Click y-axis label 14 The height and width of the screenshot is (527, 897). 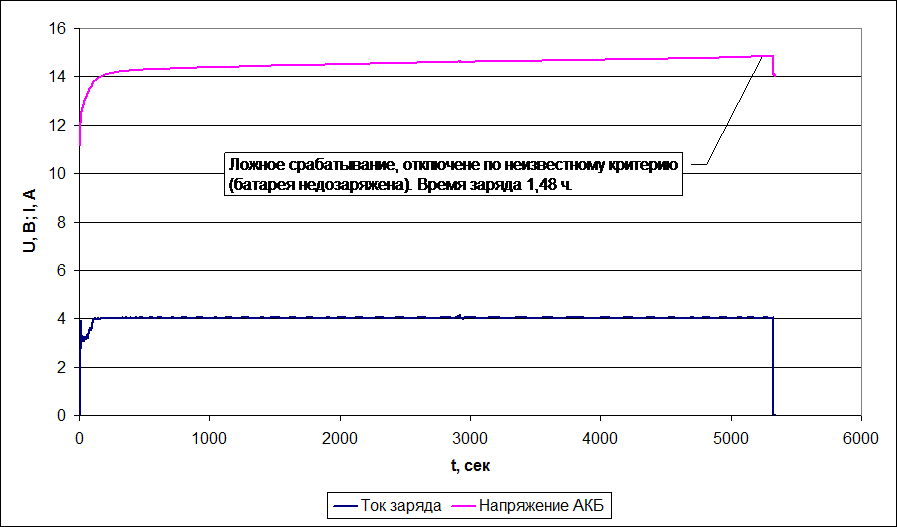59,77
